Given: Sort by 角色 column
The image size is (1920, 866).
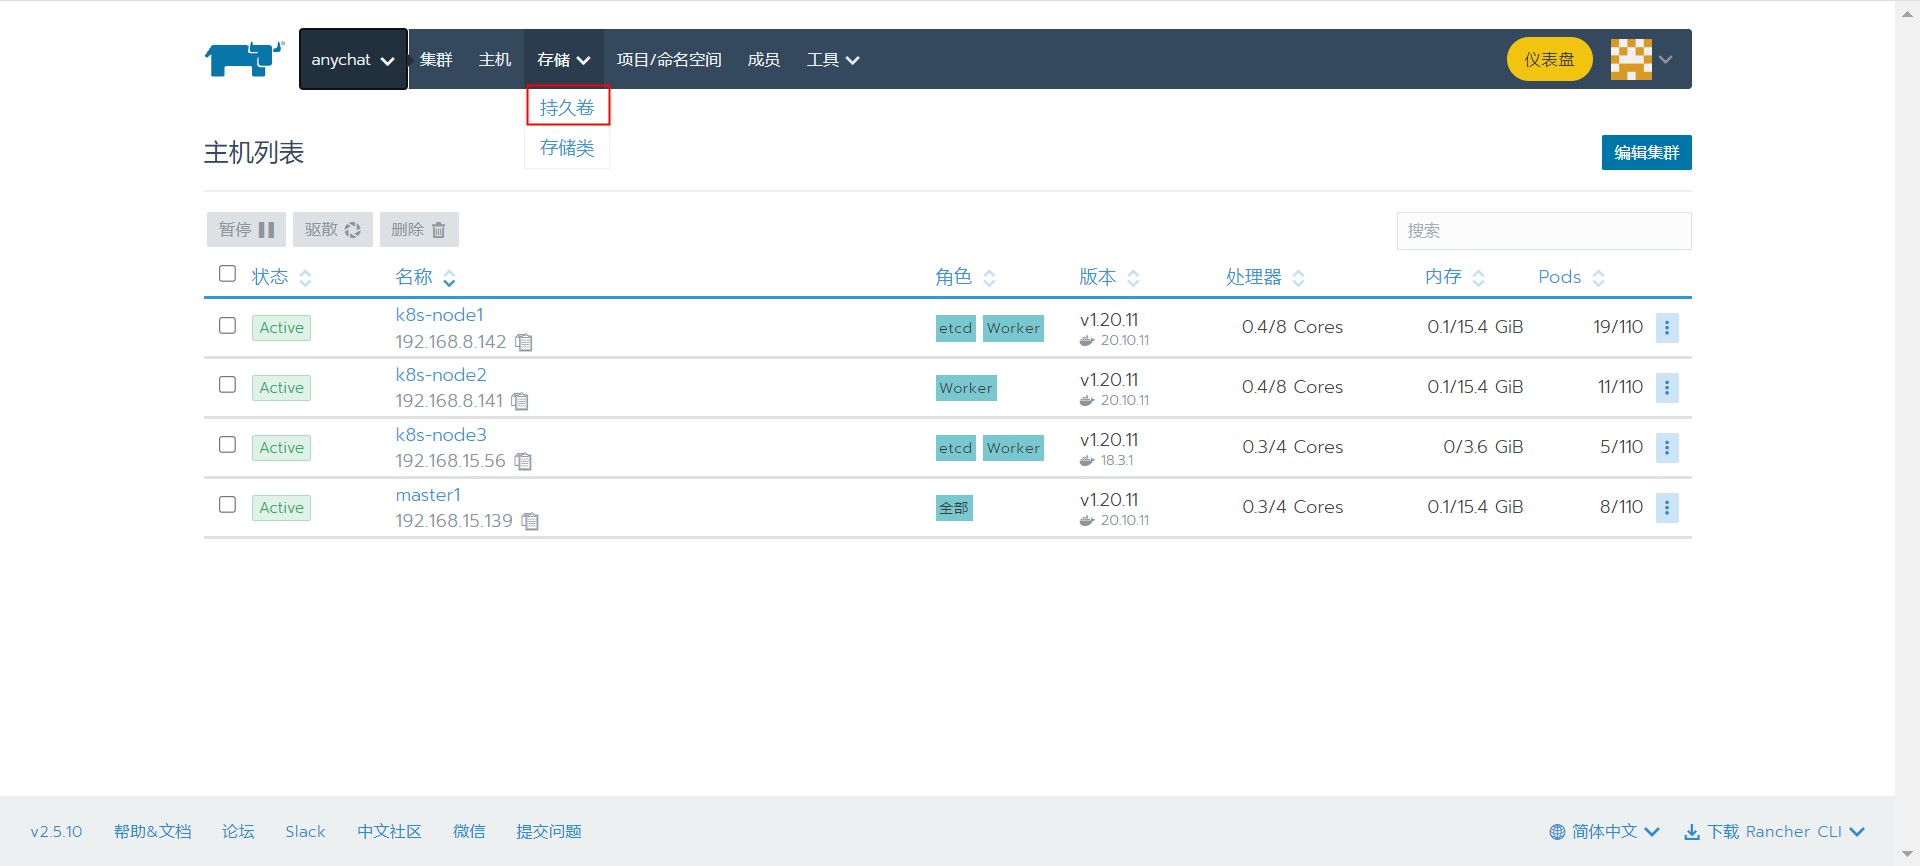Looking at the screenshot, I should [x=965, y=277].
